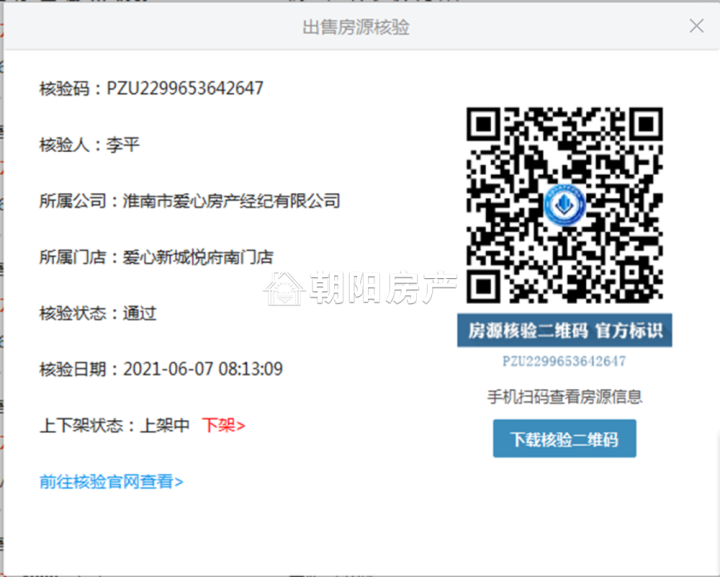
Task: Click the 手机扫码查看房源信息 caption
Action: (x=564, y=397)
